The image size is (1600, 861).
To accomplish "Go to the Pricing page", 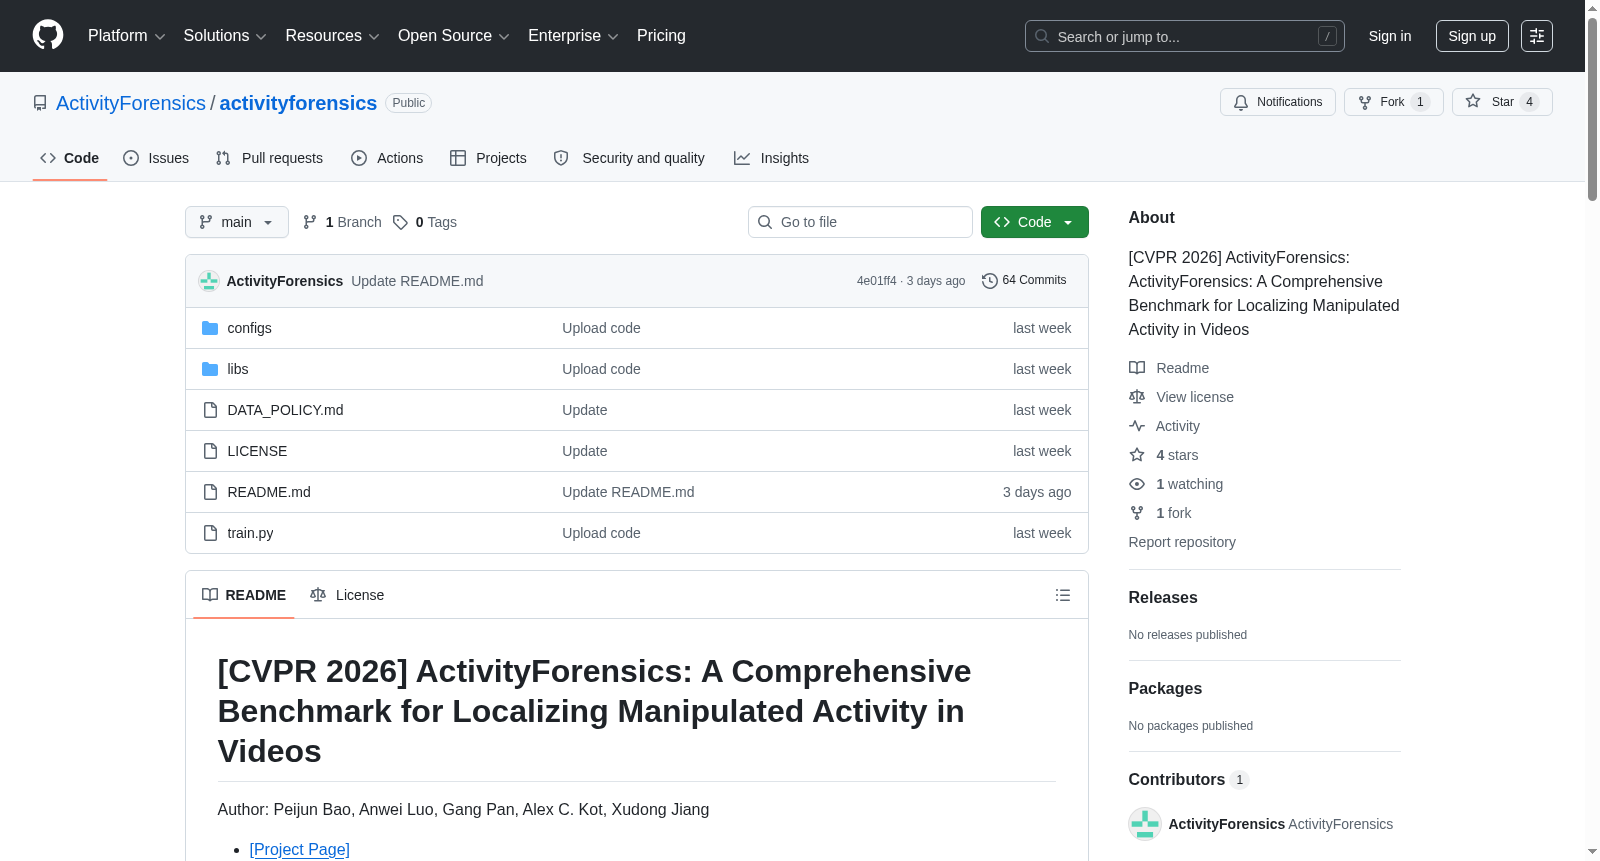I will point(661,36).
